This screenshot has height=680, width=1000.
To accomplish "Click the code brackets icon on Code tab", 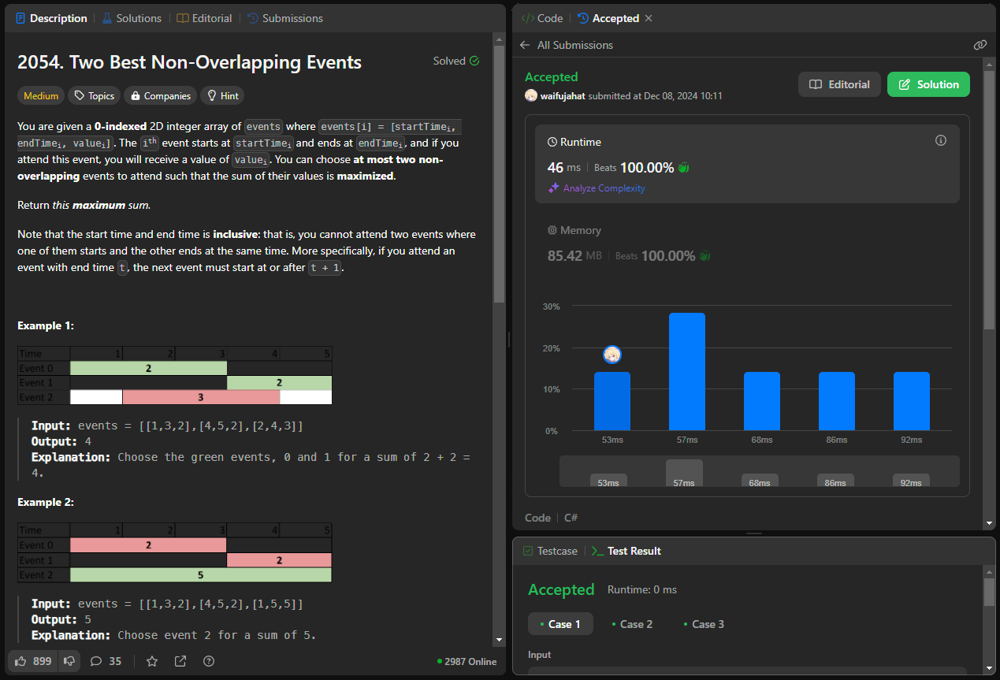I will click(x=527, y=18).
